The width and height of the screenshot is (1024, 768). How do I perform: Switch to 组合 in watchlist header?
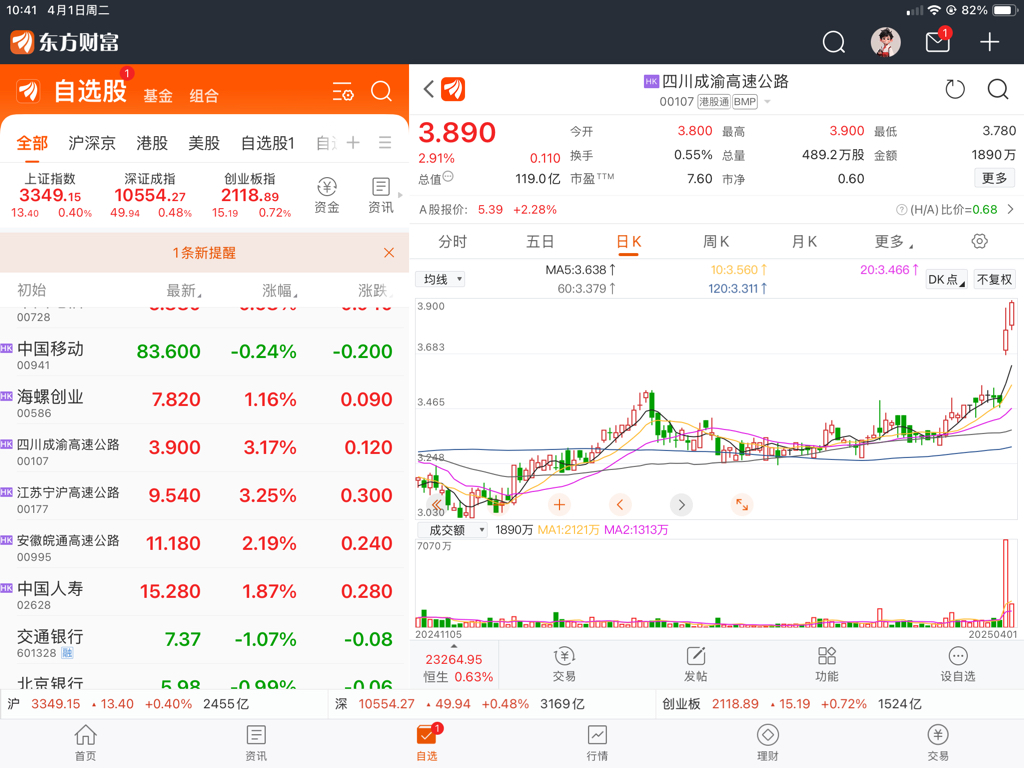point(204,96)
